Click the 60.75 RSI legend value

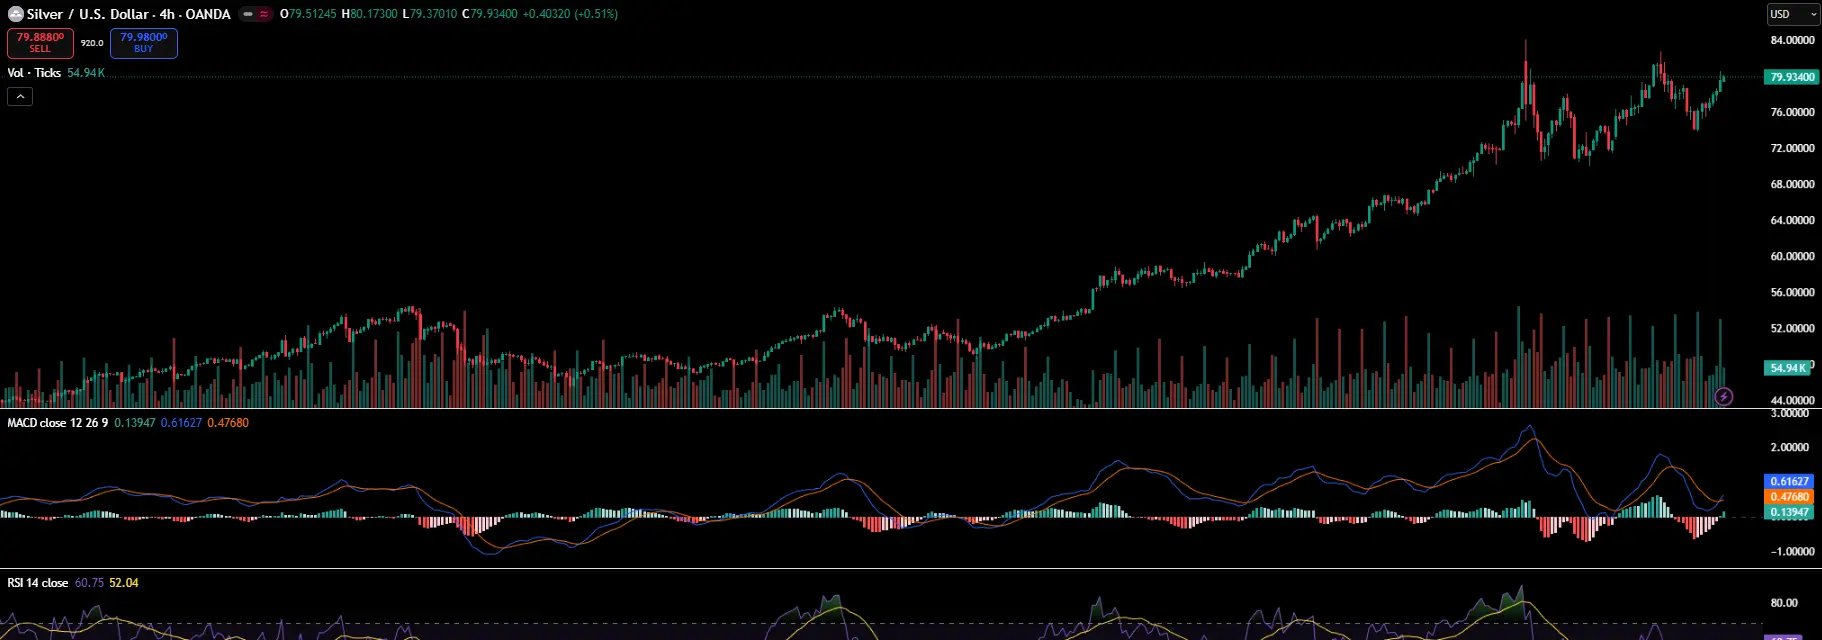[x=89, y=583]
